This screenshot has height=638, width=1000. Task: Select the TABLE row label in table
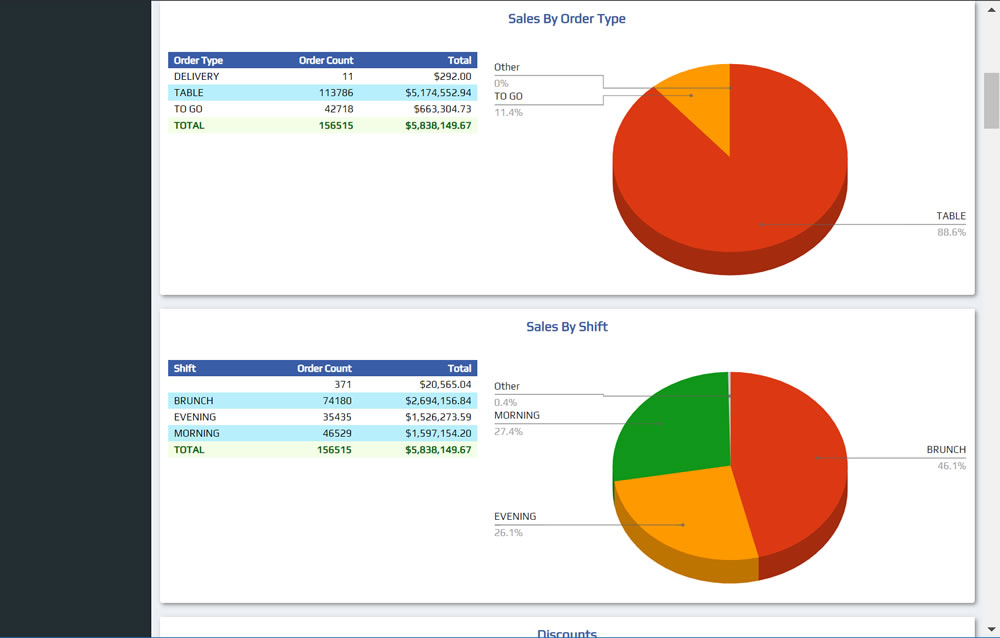pos(189,93)
